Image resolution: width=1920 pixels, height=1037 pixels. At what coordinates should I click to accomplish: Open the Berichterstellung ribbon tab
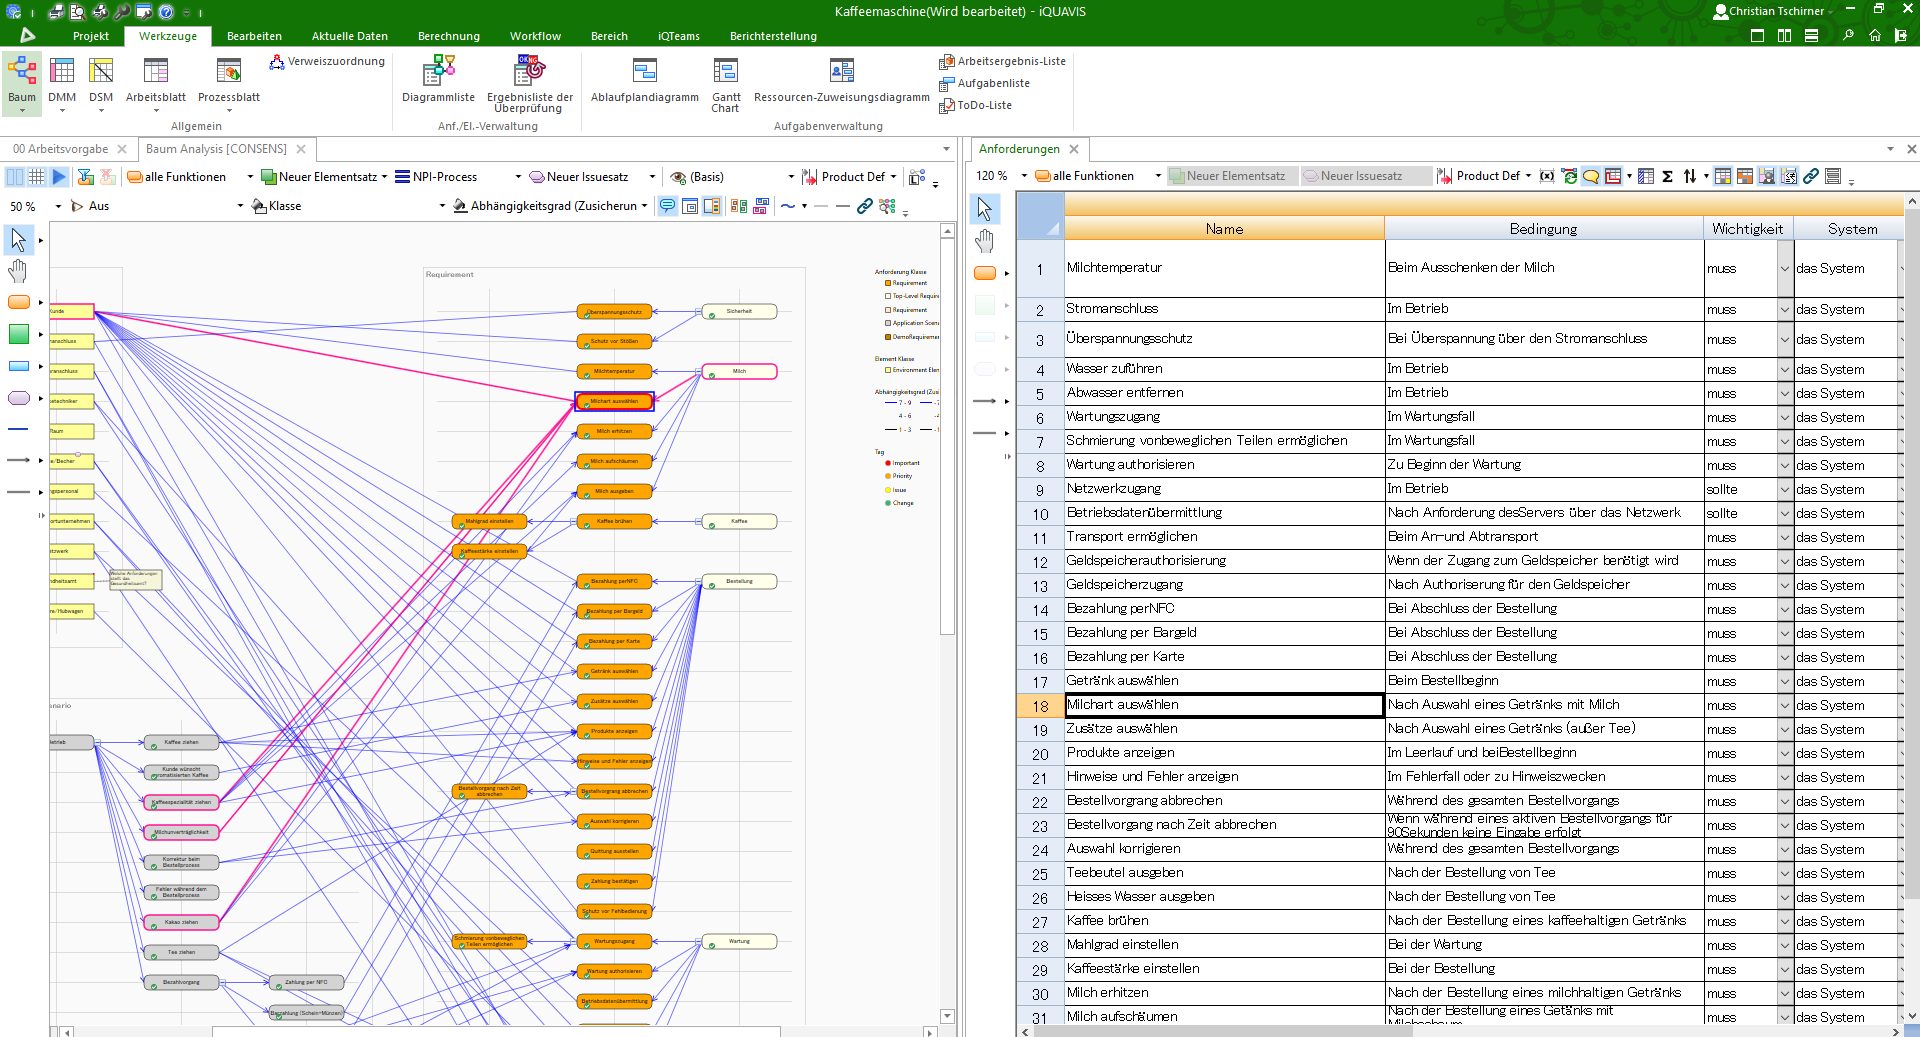[773, 36]
